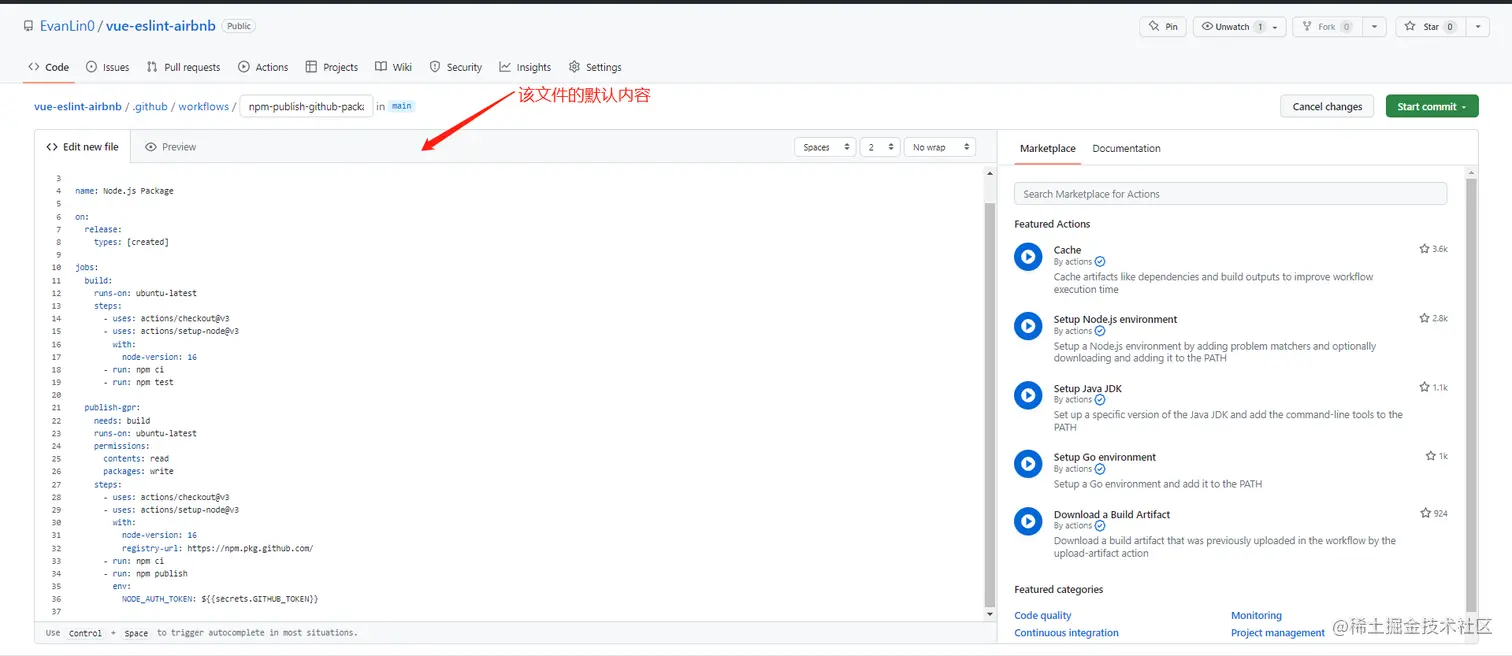Image resolution: width=1512 pixels, height=656 pixels.
Task: Click the Setup Node.js environment action icon
Action: 1028,325
